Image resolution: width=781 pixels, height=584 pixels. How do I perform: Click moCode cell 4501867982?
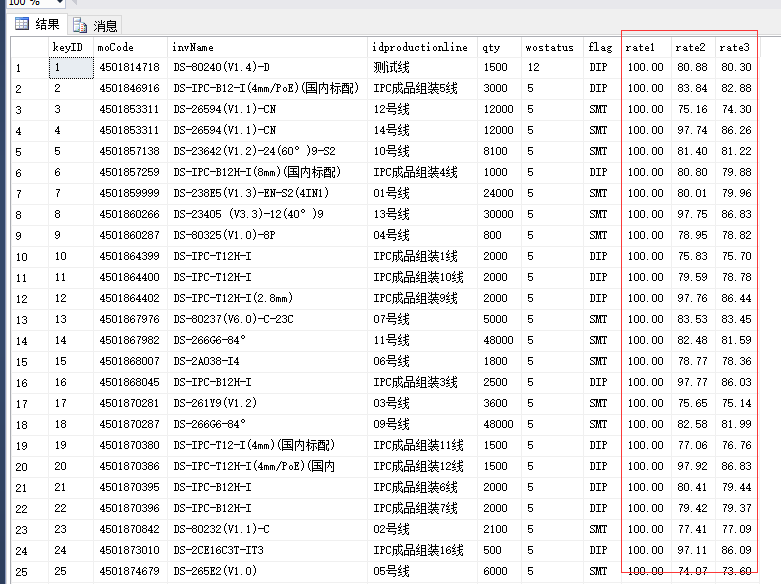(130, 340)
